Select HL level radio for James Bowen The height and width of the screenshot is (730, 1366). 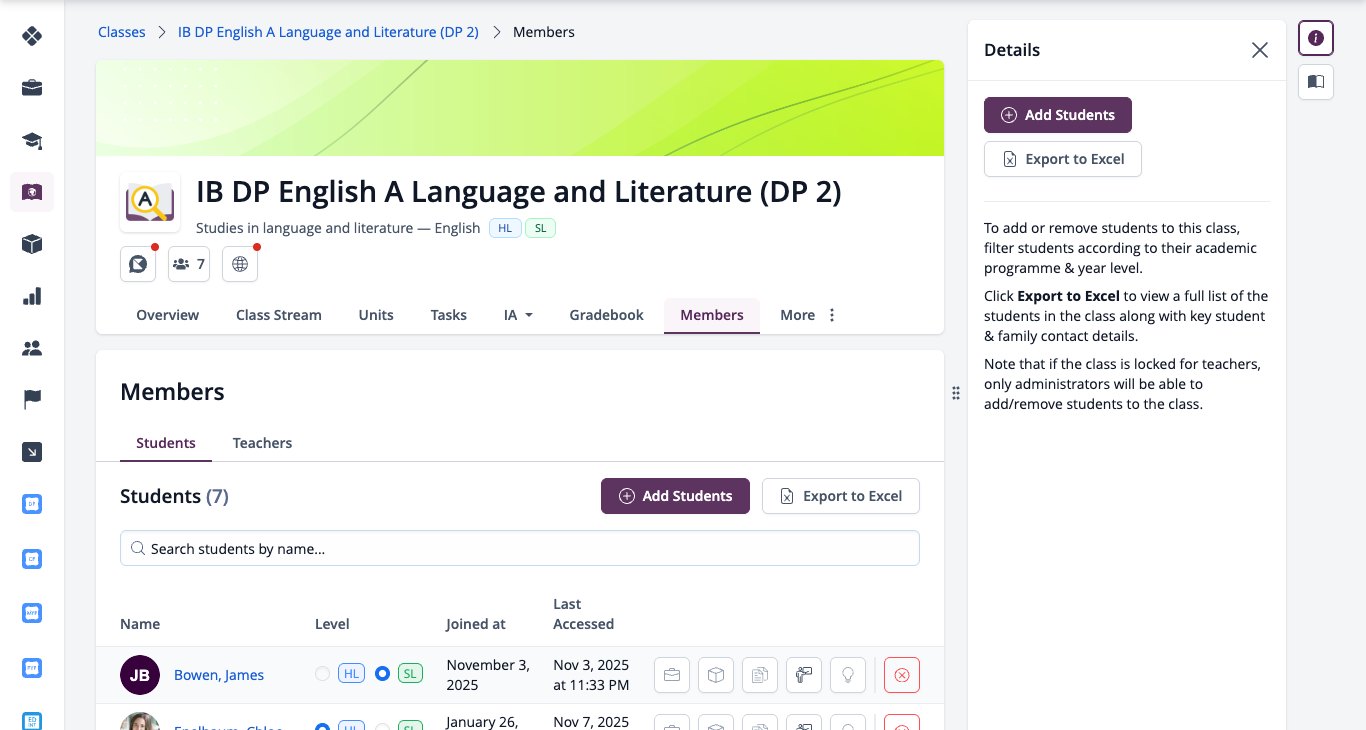(322, 674)
